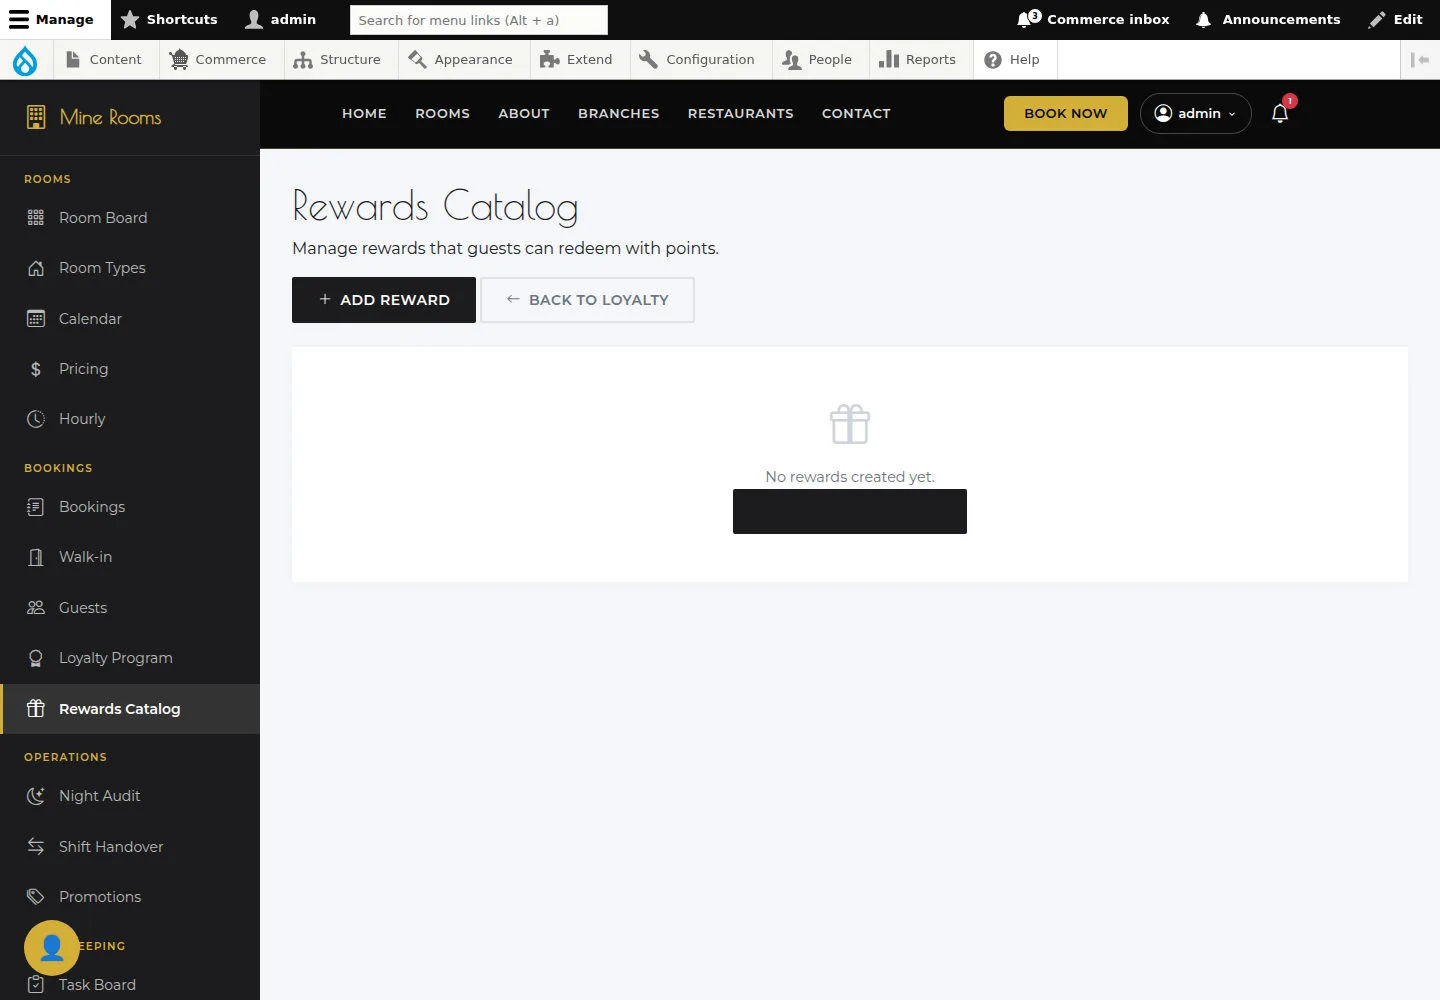Open Room Board in sidebar
Viewport: 1440px width, 1000px height.
[x=130, y=218]
